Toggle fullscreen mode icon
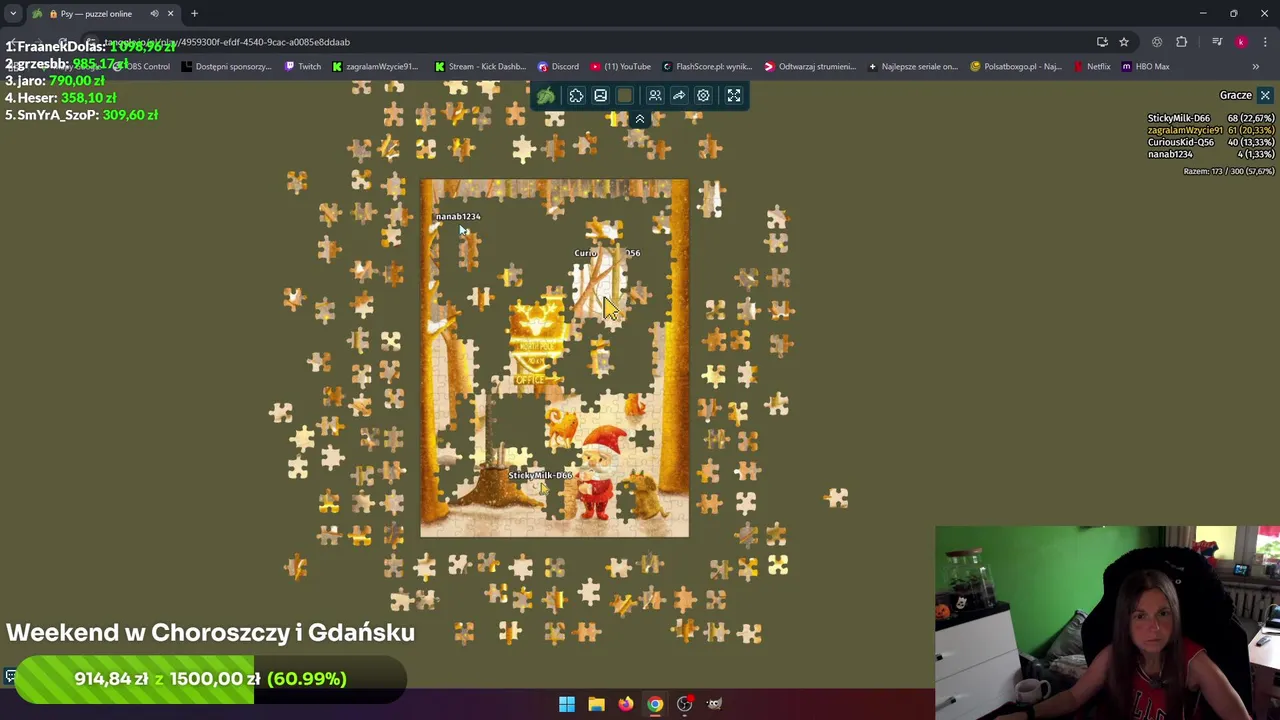 [x=733, y=96]
